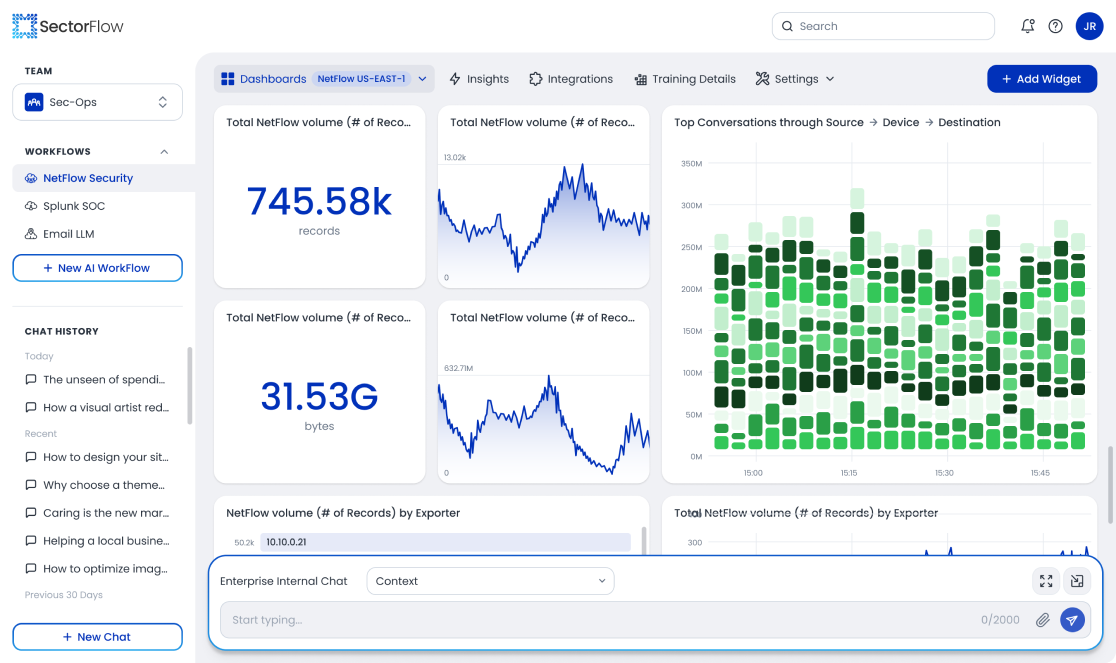Viewport: 1116px width, 663px height.
Task: Minimize the chat panel icon
Action: [x=1078, y=581]
